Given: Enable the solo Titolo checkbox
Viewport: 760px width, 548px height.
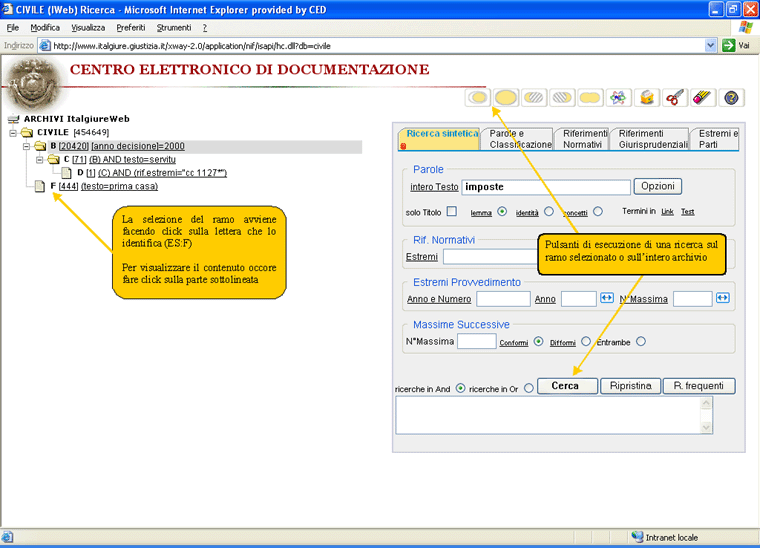Looking at the screenshot, I should [452, 211].
